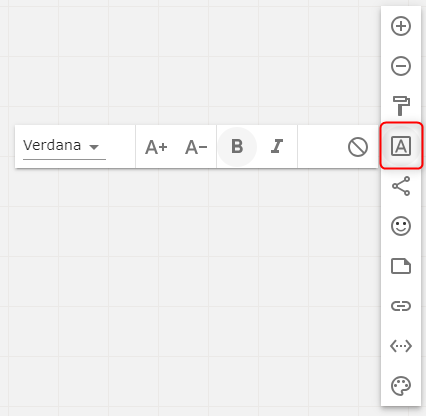Open the boxed A font format tool
The image size is (426, 416).
pos(401,146)
